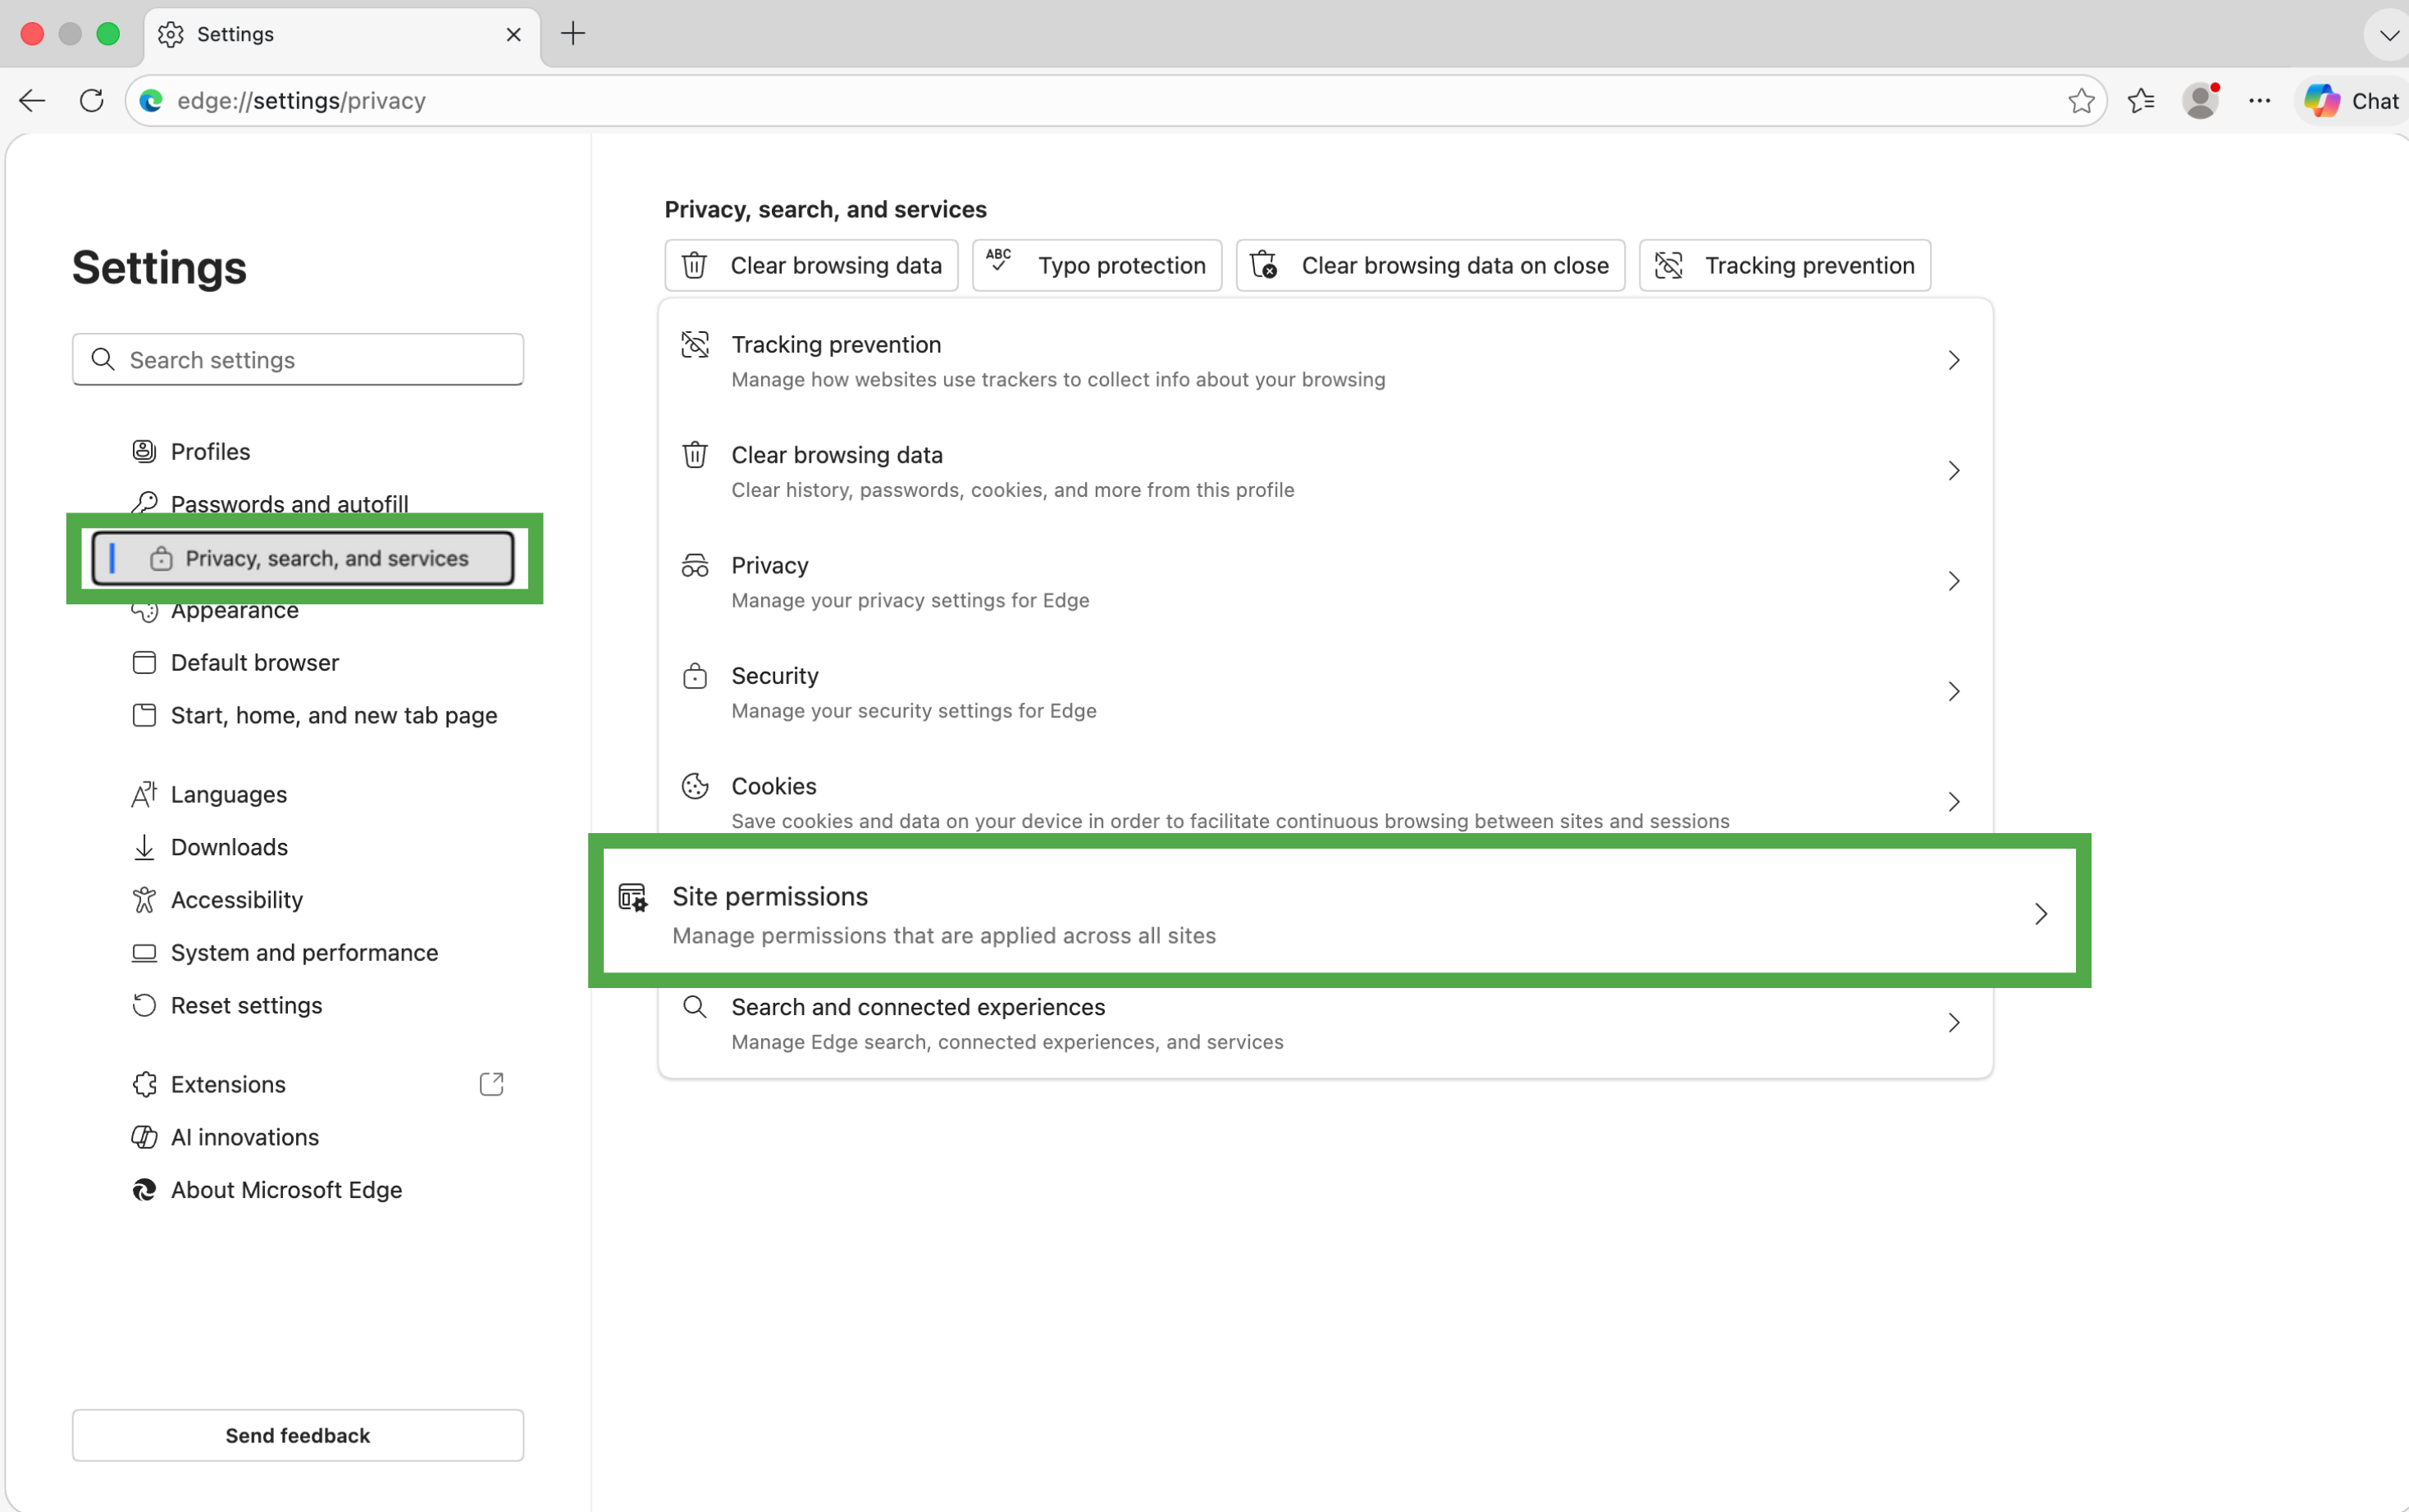The height and width of the screenshot is (1512, 2409).
Task: Select Privacy, search, and services
Action: 303,558
